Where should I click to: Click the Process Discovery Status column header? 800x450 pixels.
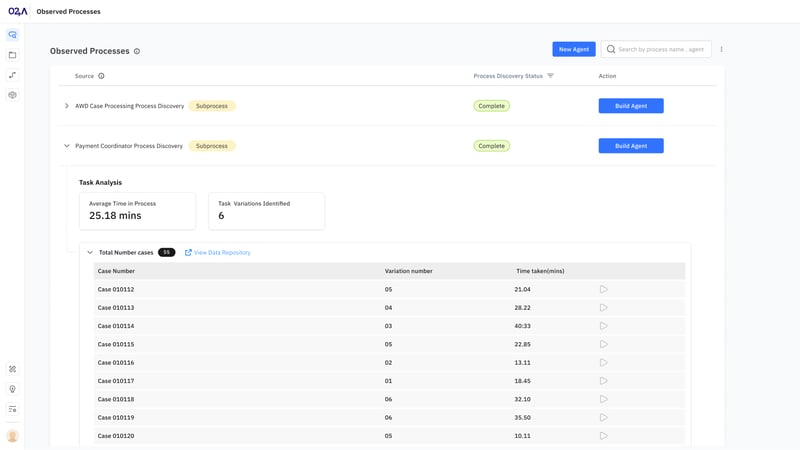pyautogui.click(x=508, y=76)
